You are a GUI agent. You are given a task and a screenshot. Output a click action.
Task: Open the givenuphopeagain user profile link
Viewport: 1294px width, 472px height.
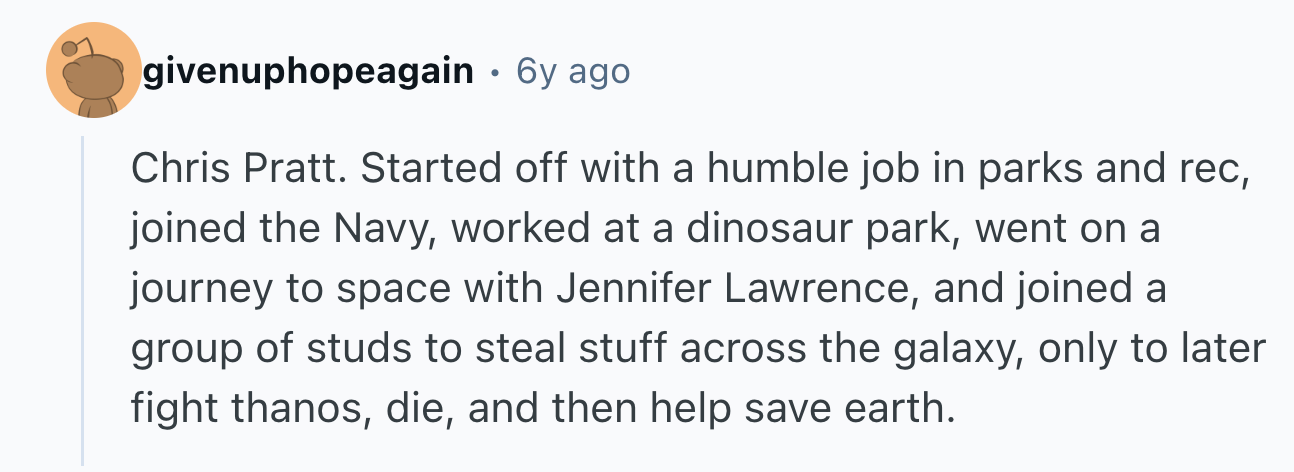308,72
